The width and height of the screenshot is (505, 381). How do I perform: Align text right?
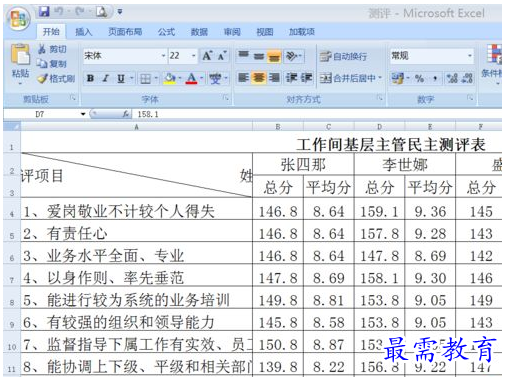click(274, 78)
